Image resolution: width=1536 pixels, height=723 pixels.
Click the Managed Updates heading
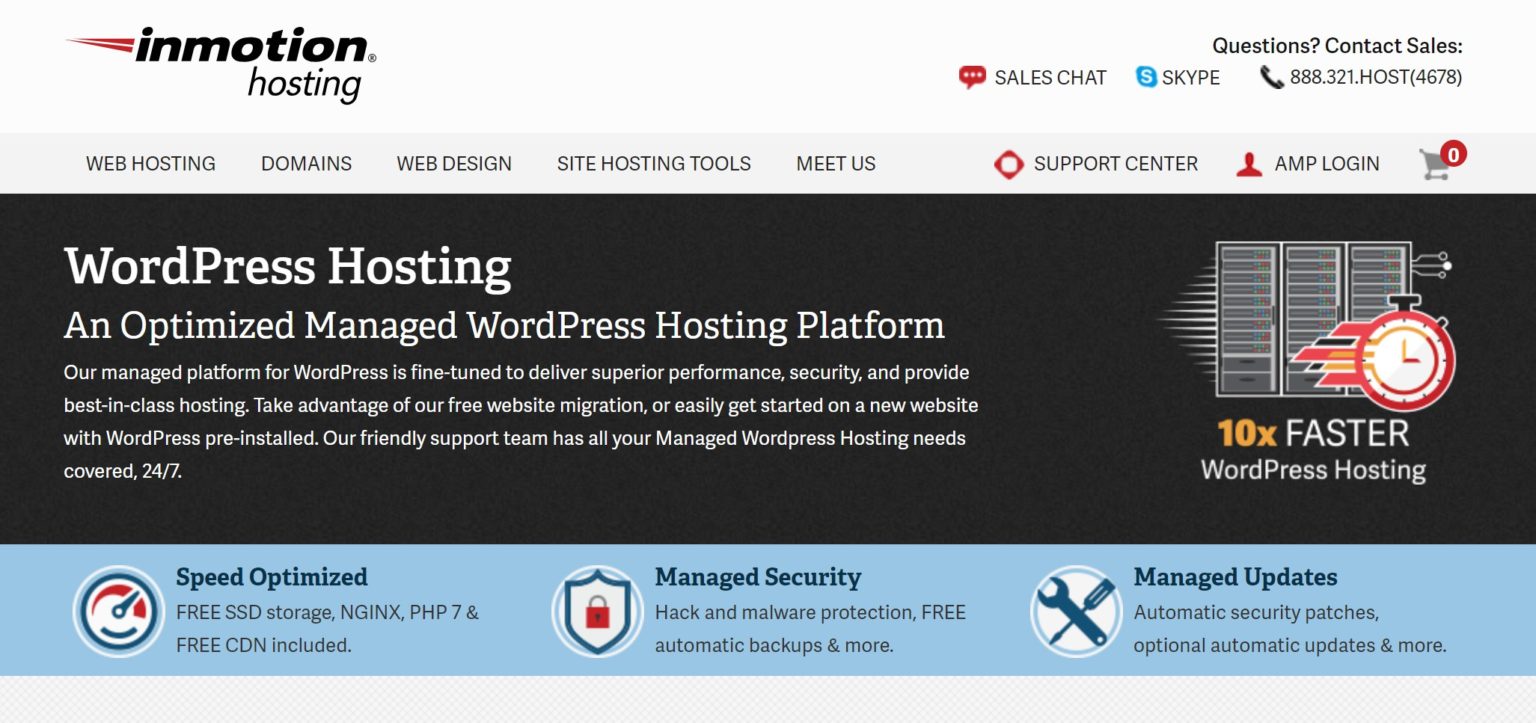tap(1235, 577)
